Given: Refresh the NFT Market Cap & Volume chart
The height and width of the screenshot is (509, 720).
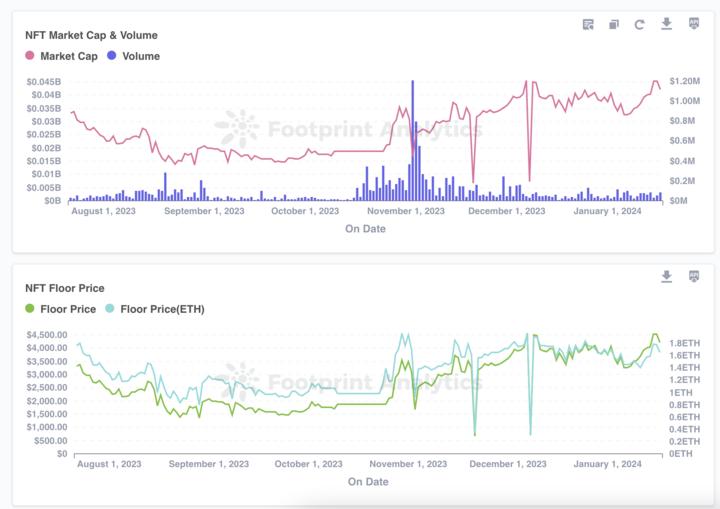Looking at the screenshot, I should [640, 24].
